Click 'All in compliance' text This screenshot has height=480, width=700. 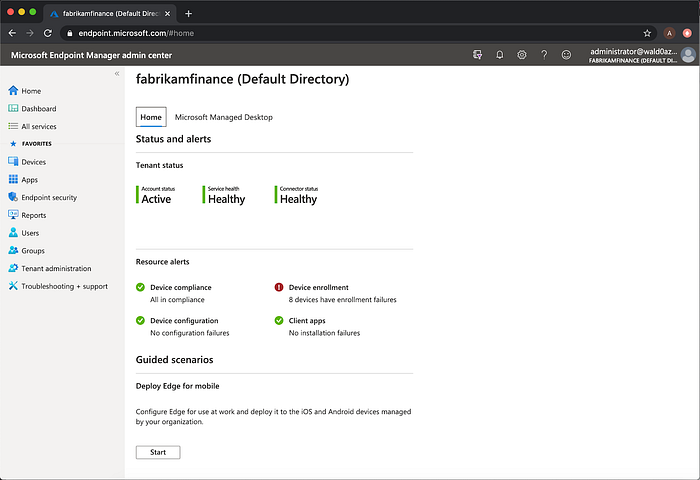[177, 300]
